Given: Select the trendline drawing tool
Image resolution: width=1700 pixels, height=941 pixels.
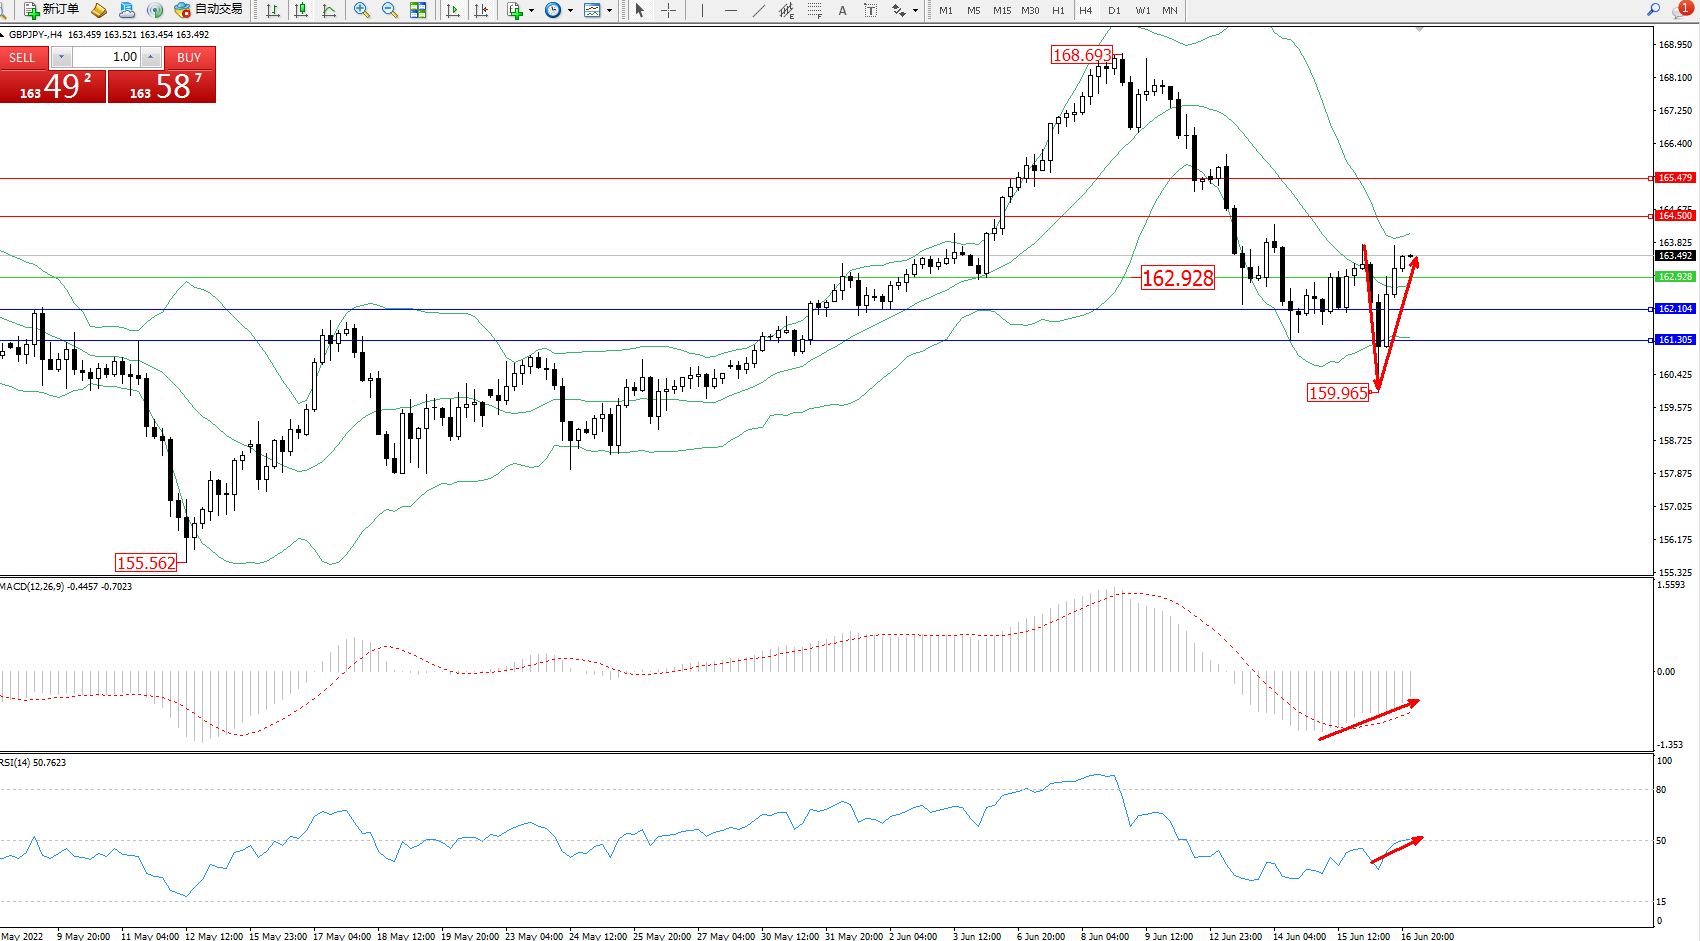Looking at the screenshot, I should pyautogui.click(x=759, y=10).
